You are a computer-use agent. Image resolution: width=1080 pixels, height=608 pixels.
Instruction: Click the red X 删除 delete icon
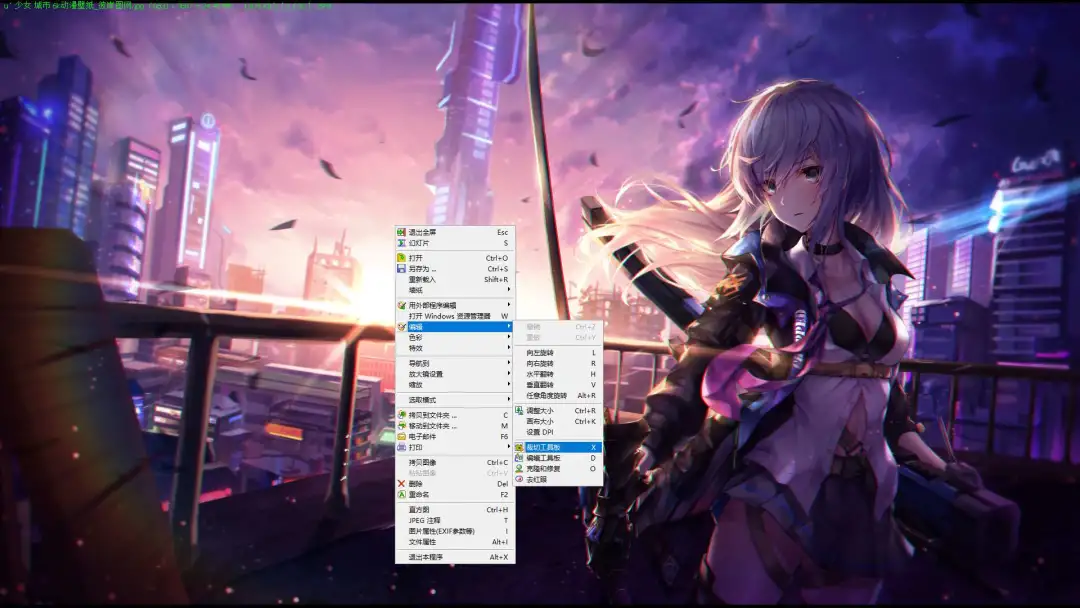tap(401, 483)
